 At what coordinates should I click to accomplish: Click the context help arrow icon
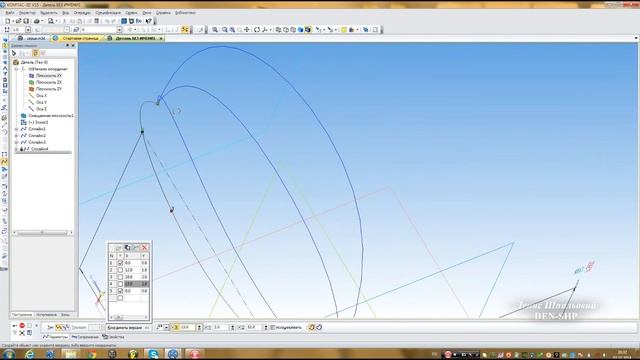coord(148,21)
